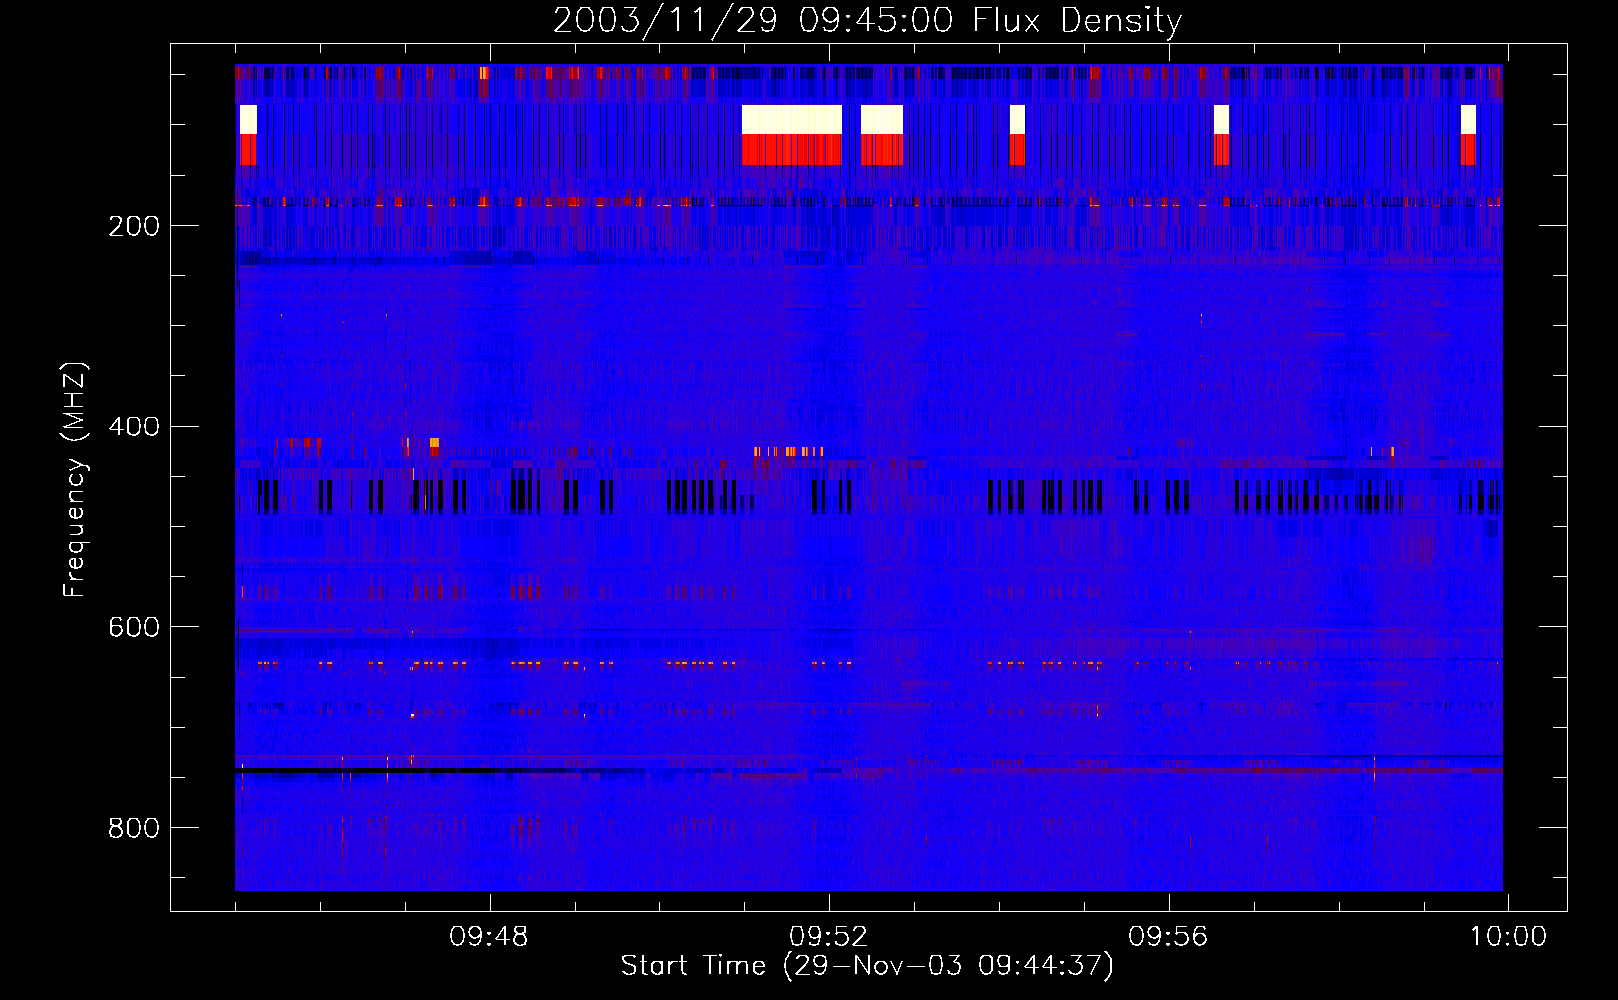Click the 600 frequency tick label
The image size is (1618, 1000).
pos(134,627)
